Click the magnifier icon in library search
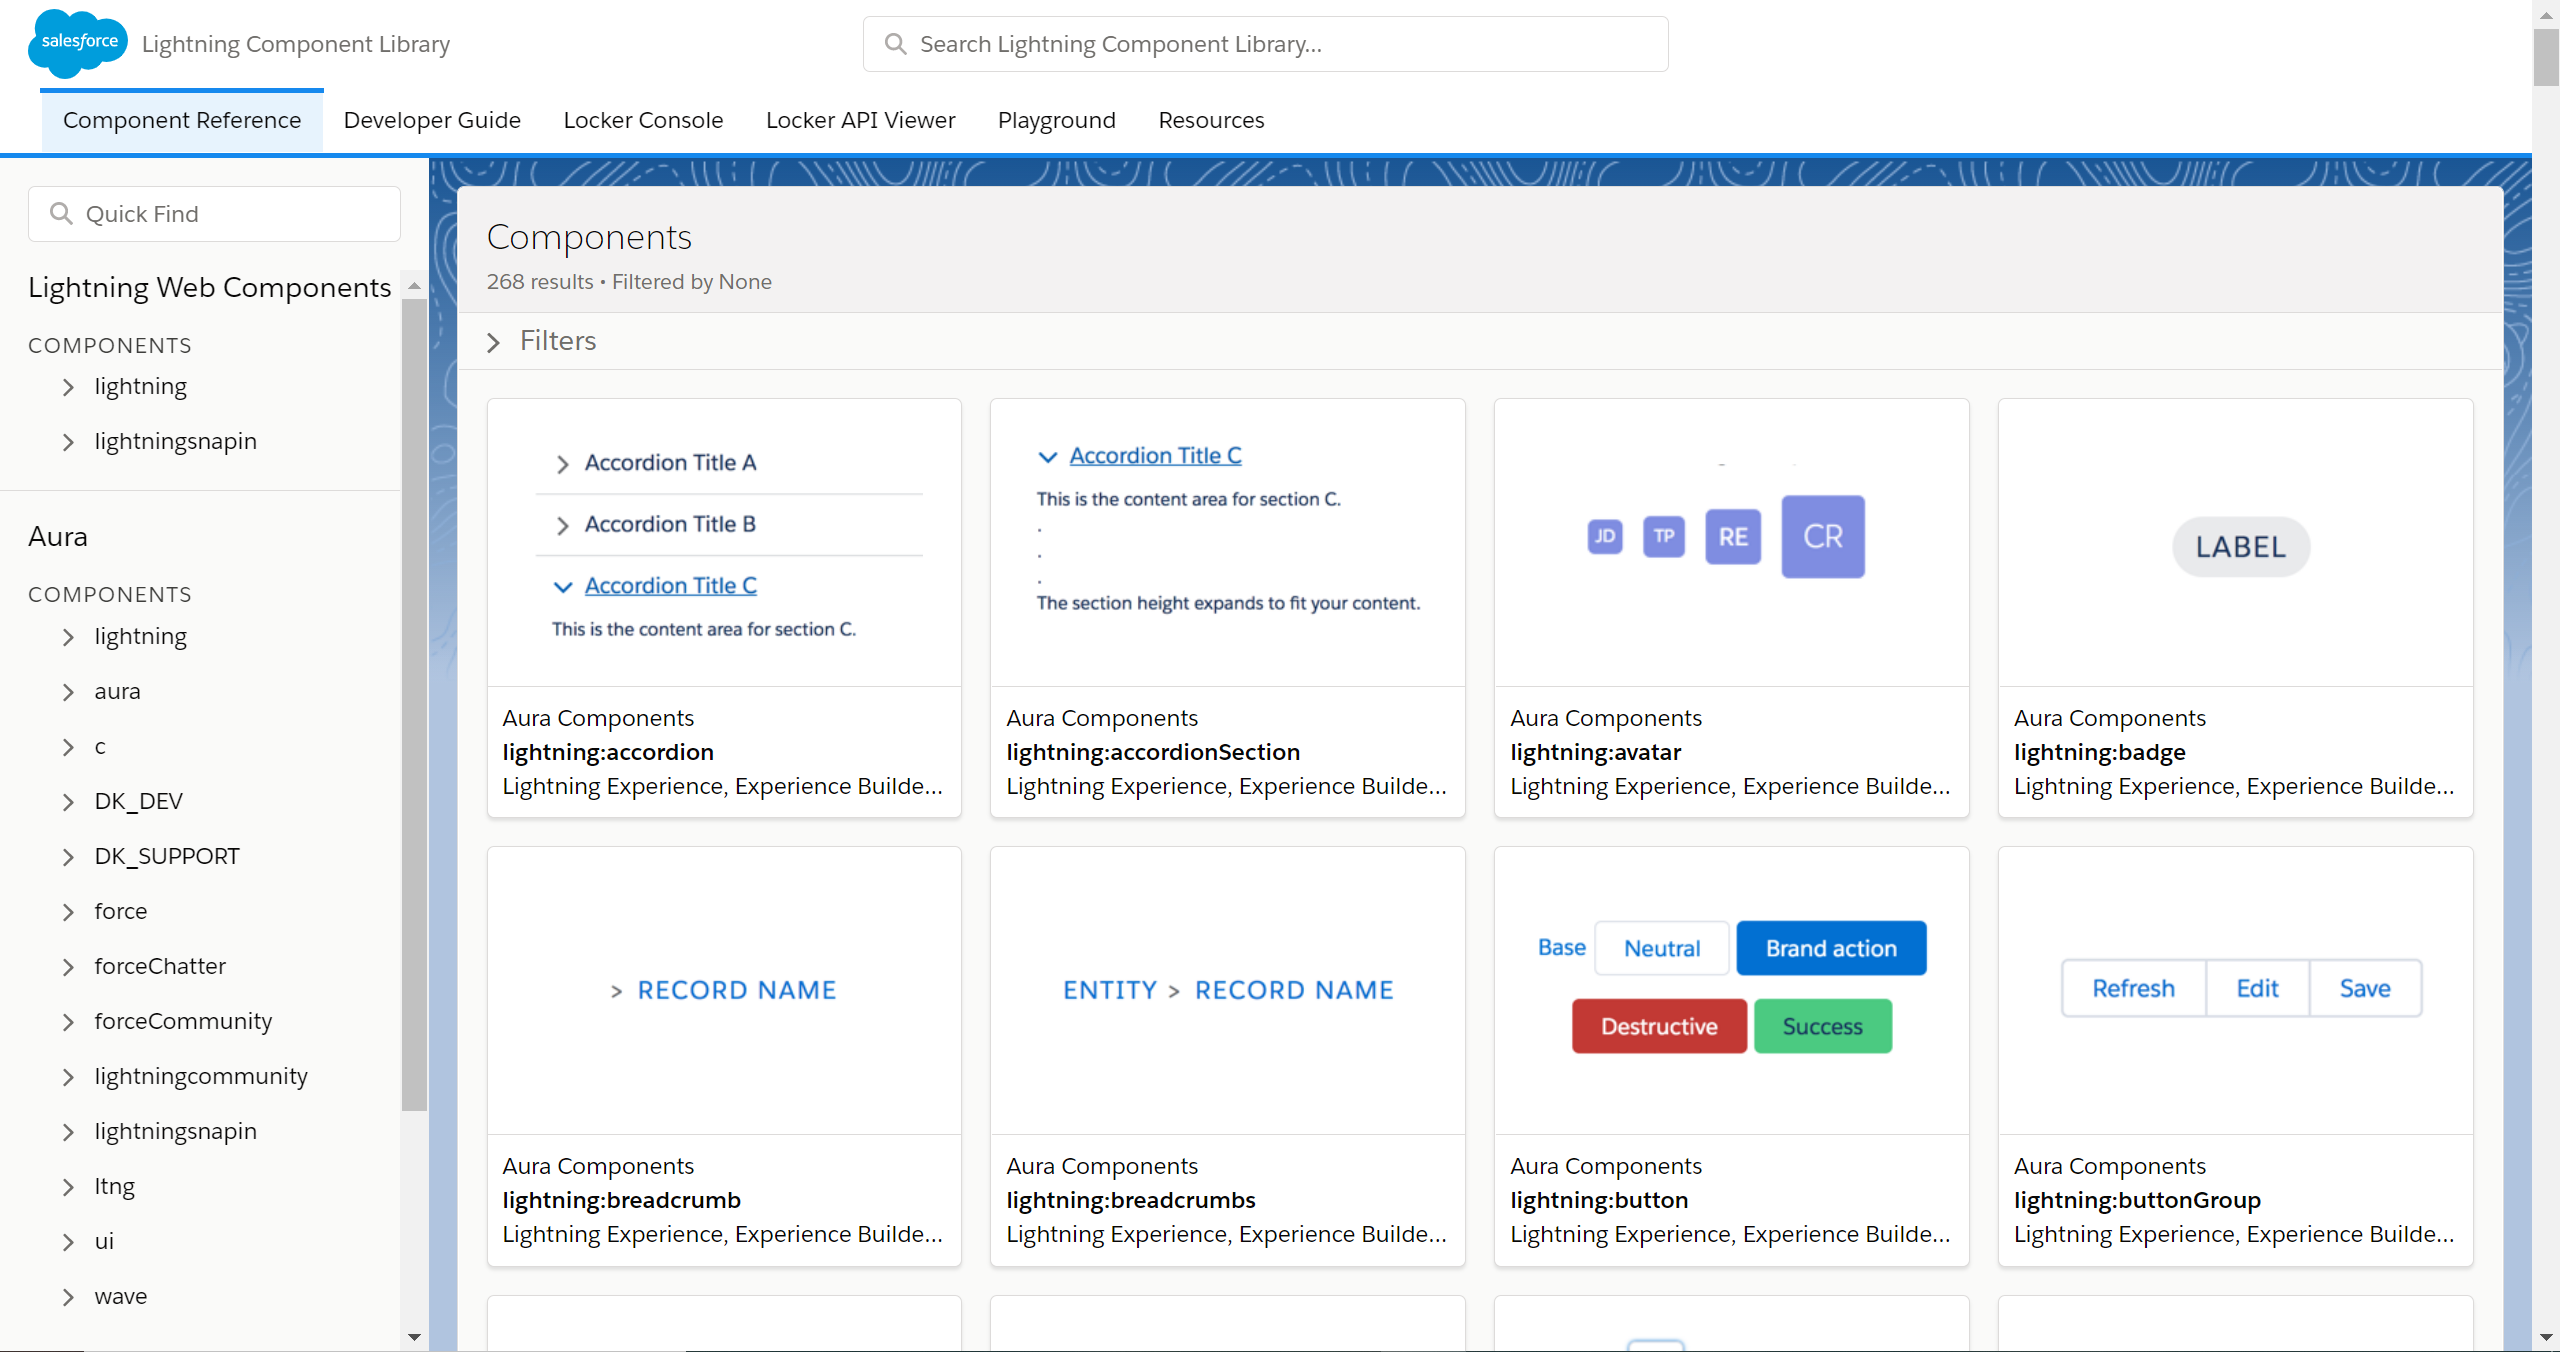 tap(895, 44)
